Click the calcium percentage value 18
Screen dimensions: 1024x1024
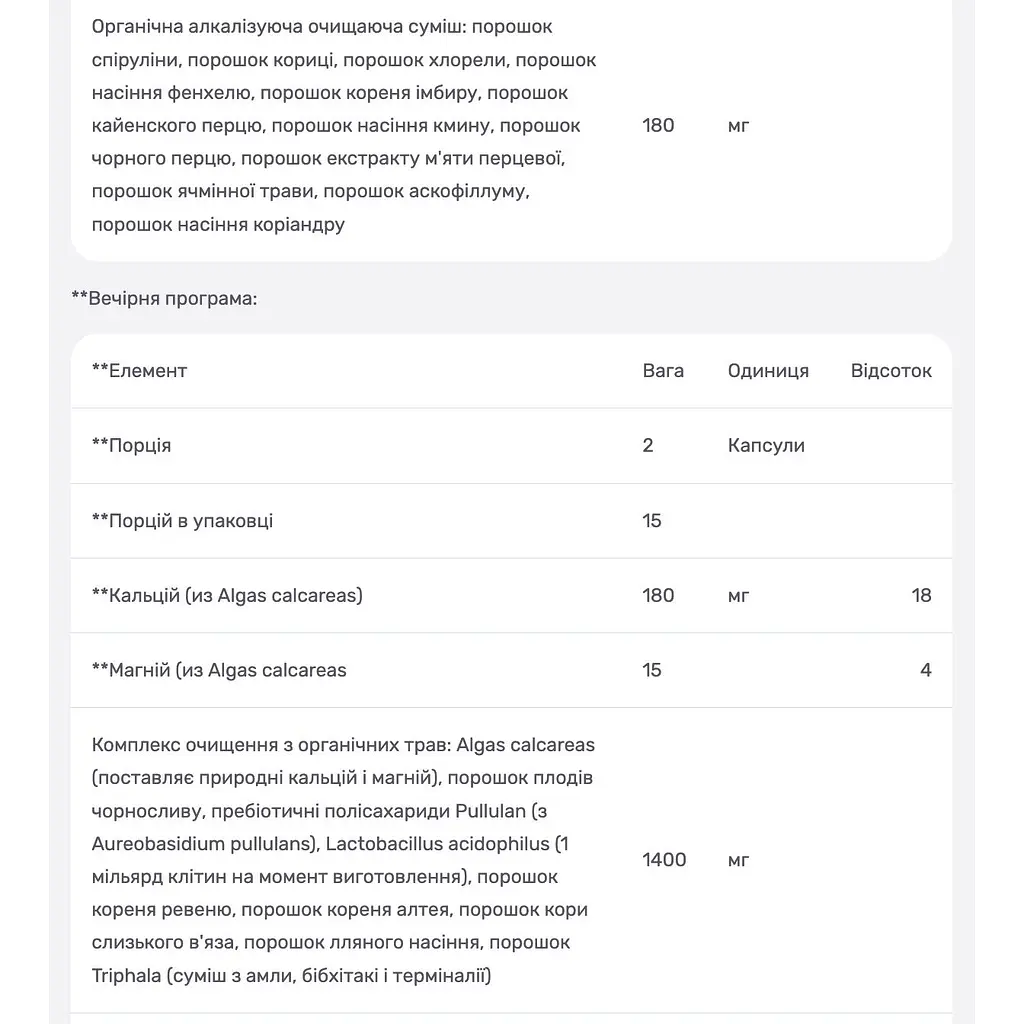coord(921,596)
